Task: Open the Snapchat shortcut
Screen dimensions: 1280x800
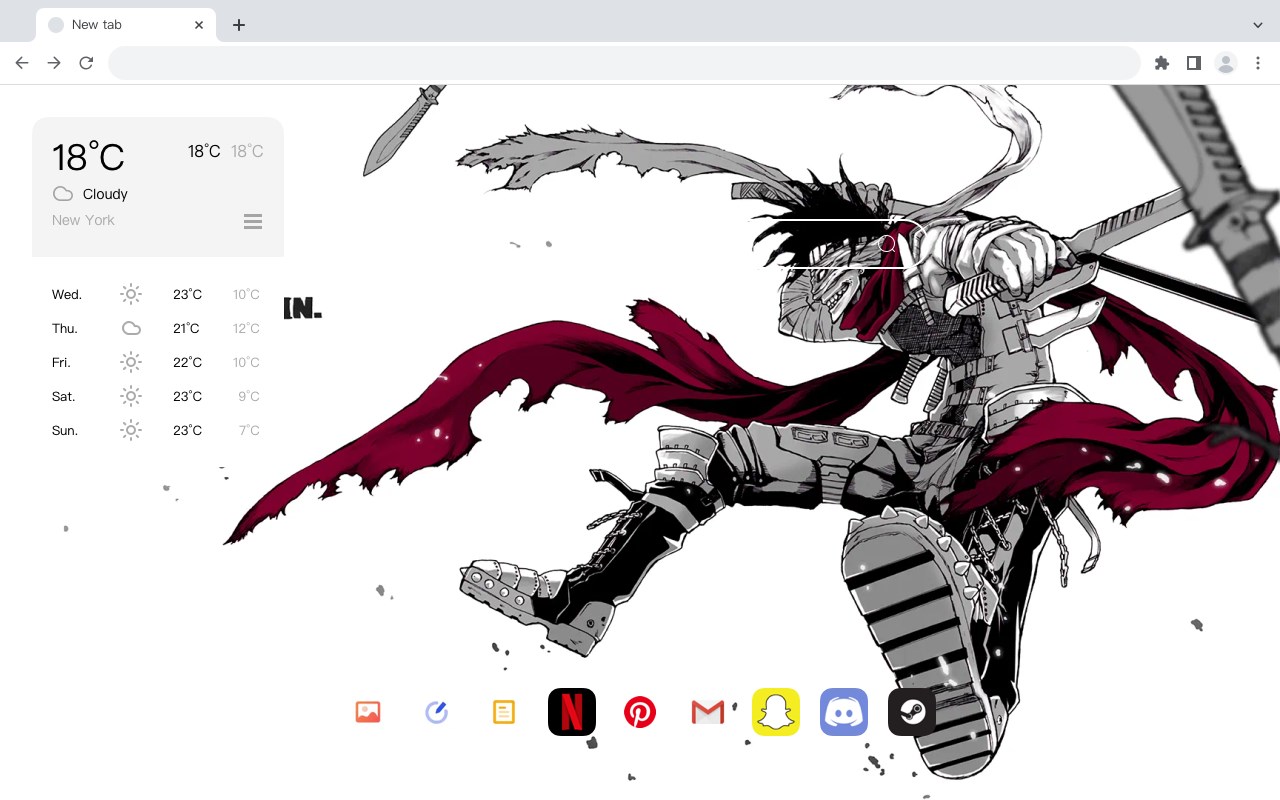Action: point(776,712)
